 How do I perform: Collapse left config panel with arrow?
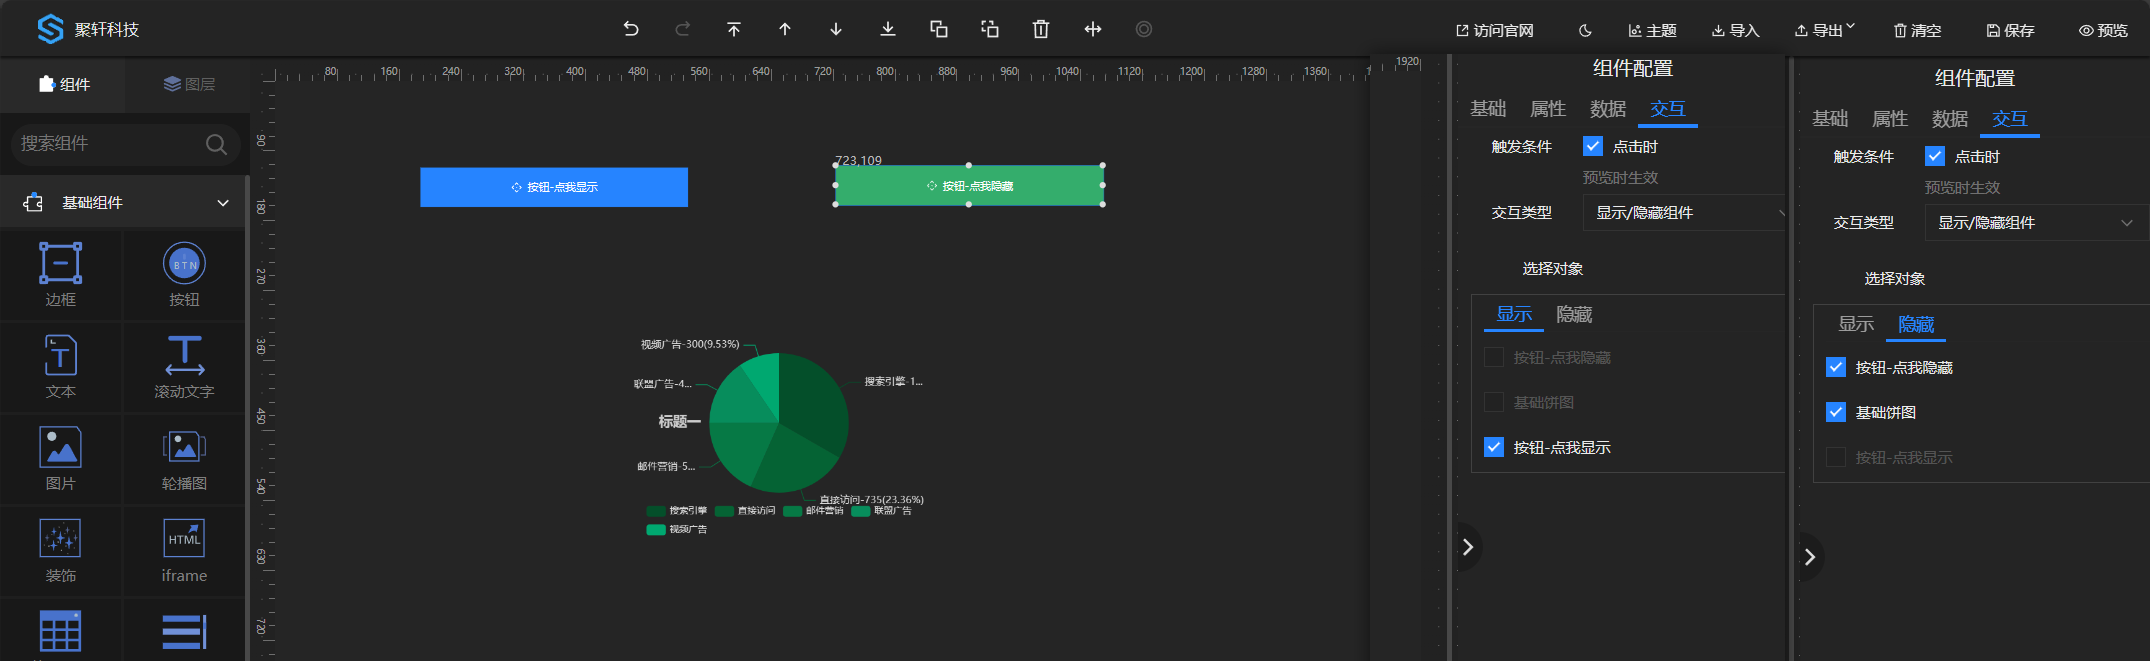(x=1468, y=547)
